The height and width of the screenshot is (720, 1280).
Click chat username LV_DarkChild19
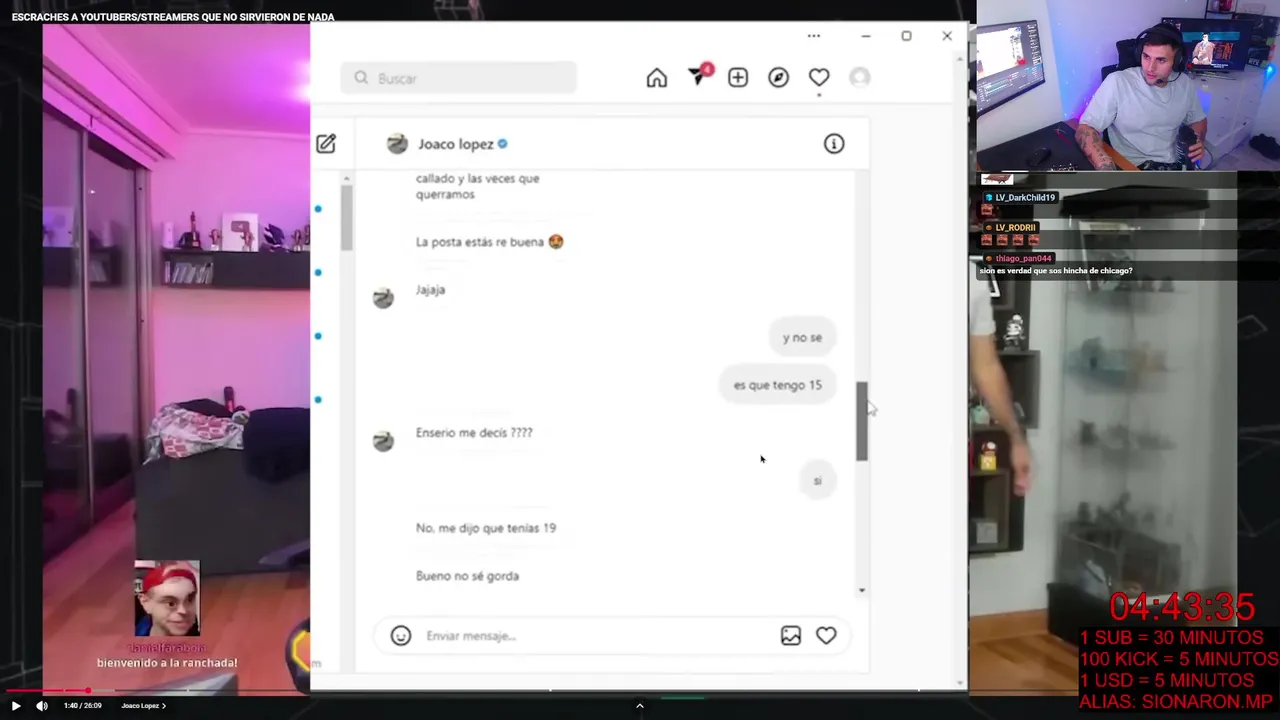(x=1025, y=198)
